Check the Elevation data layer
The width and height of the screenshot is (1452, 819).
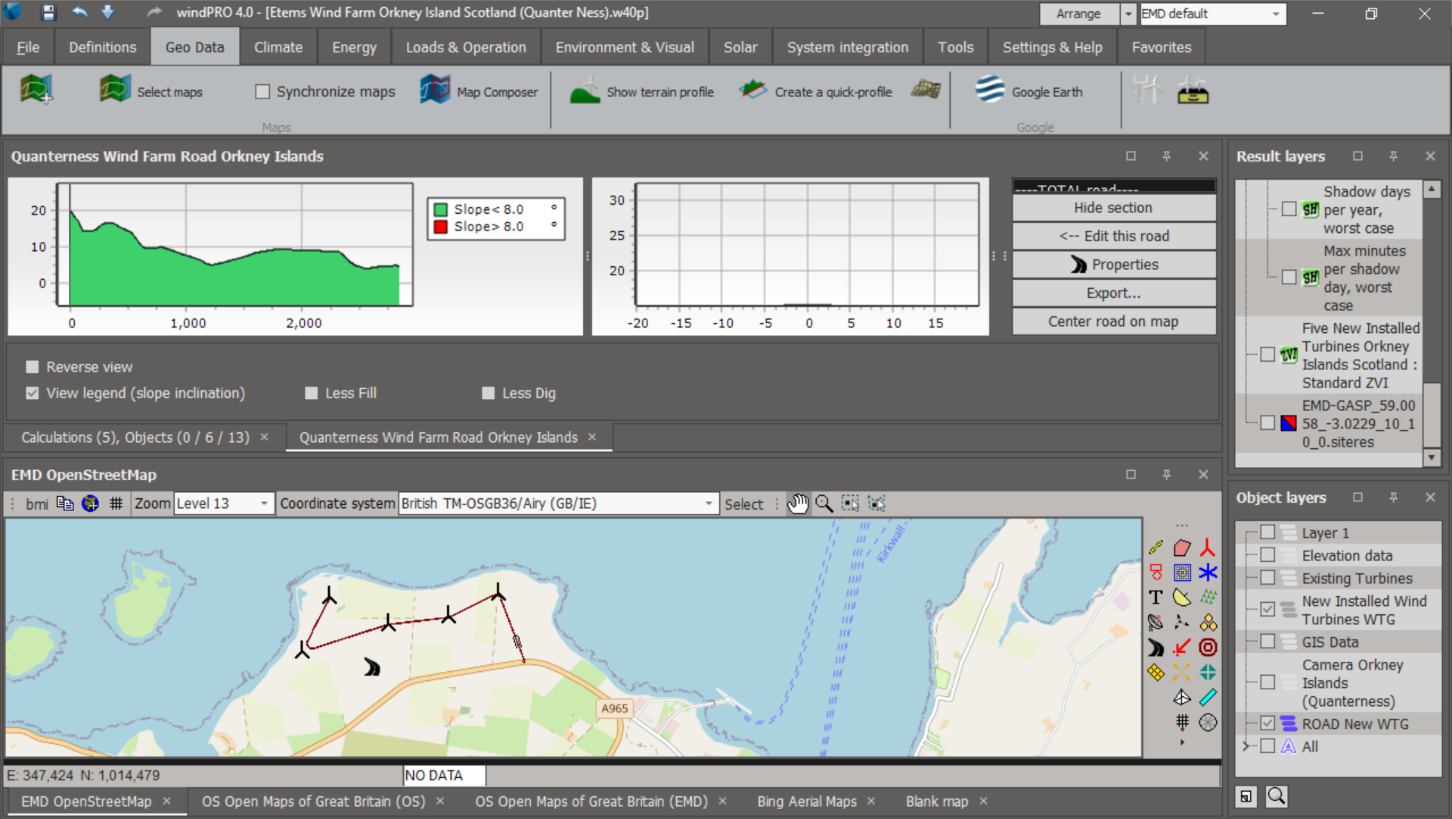1268,555
